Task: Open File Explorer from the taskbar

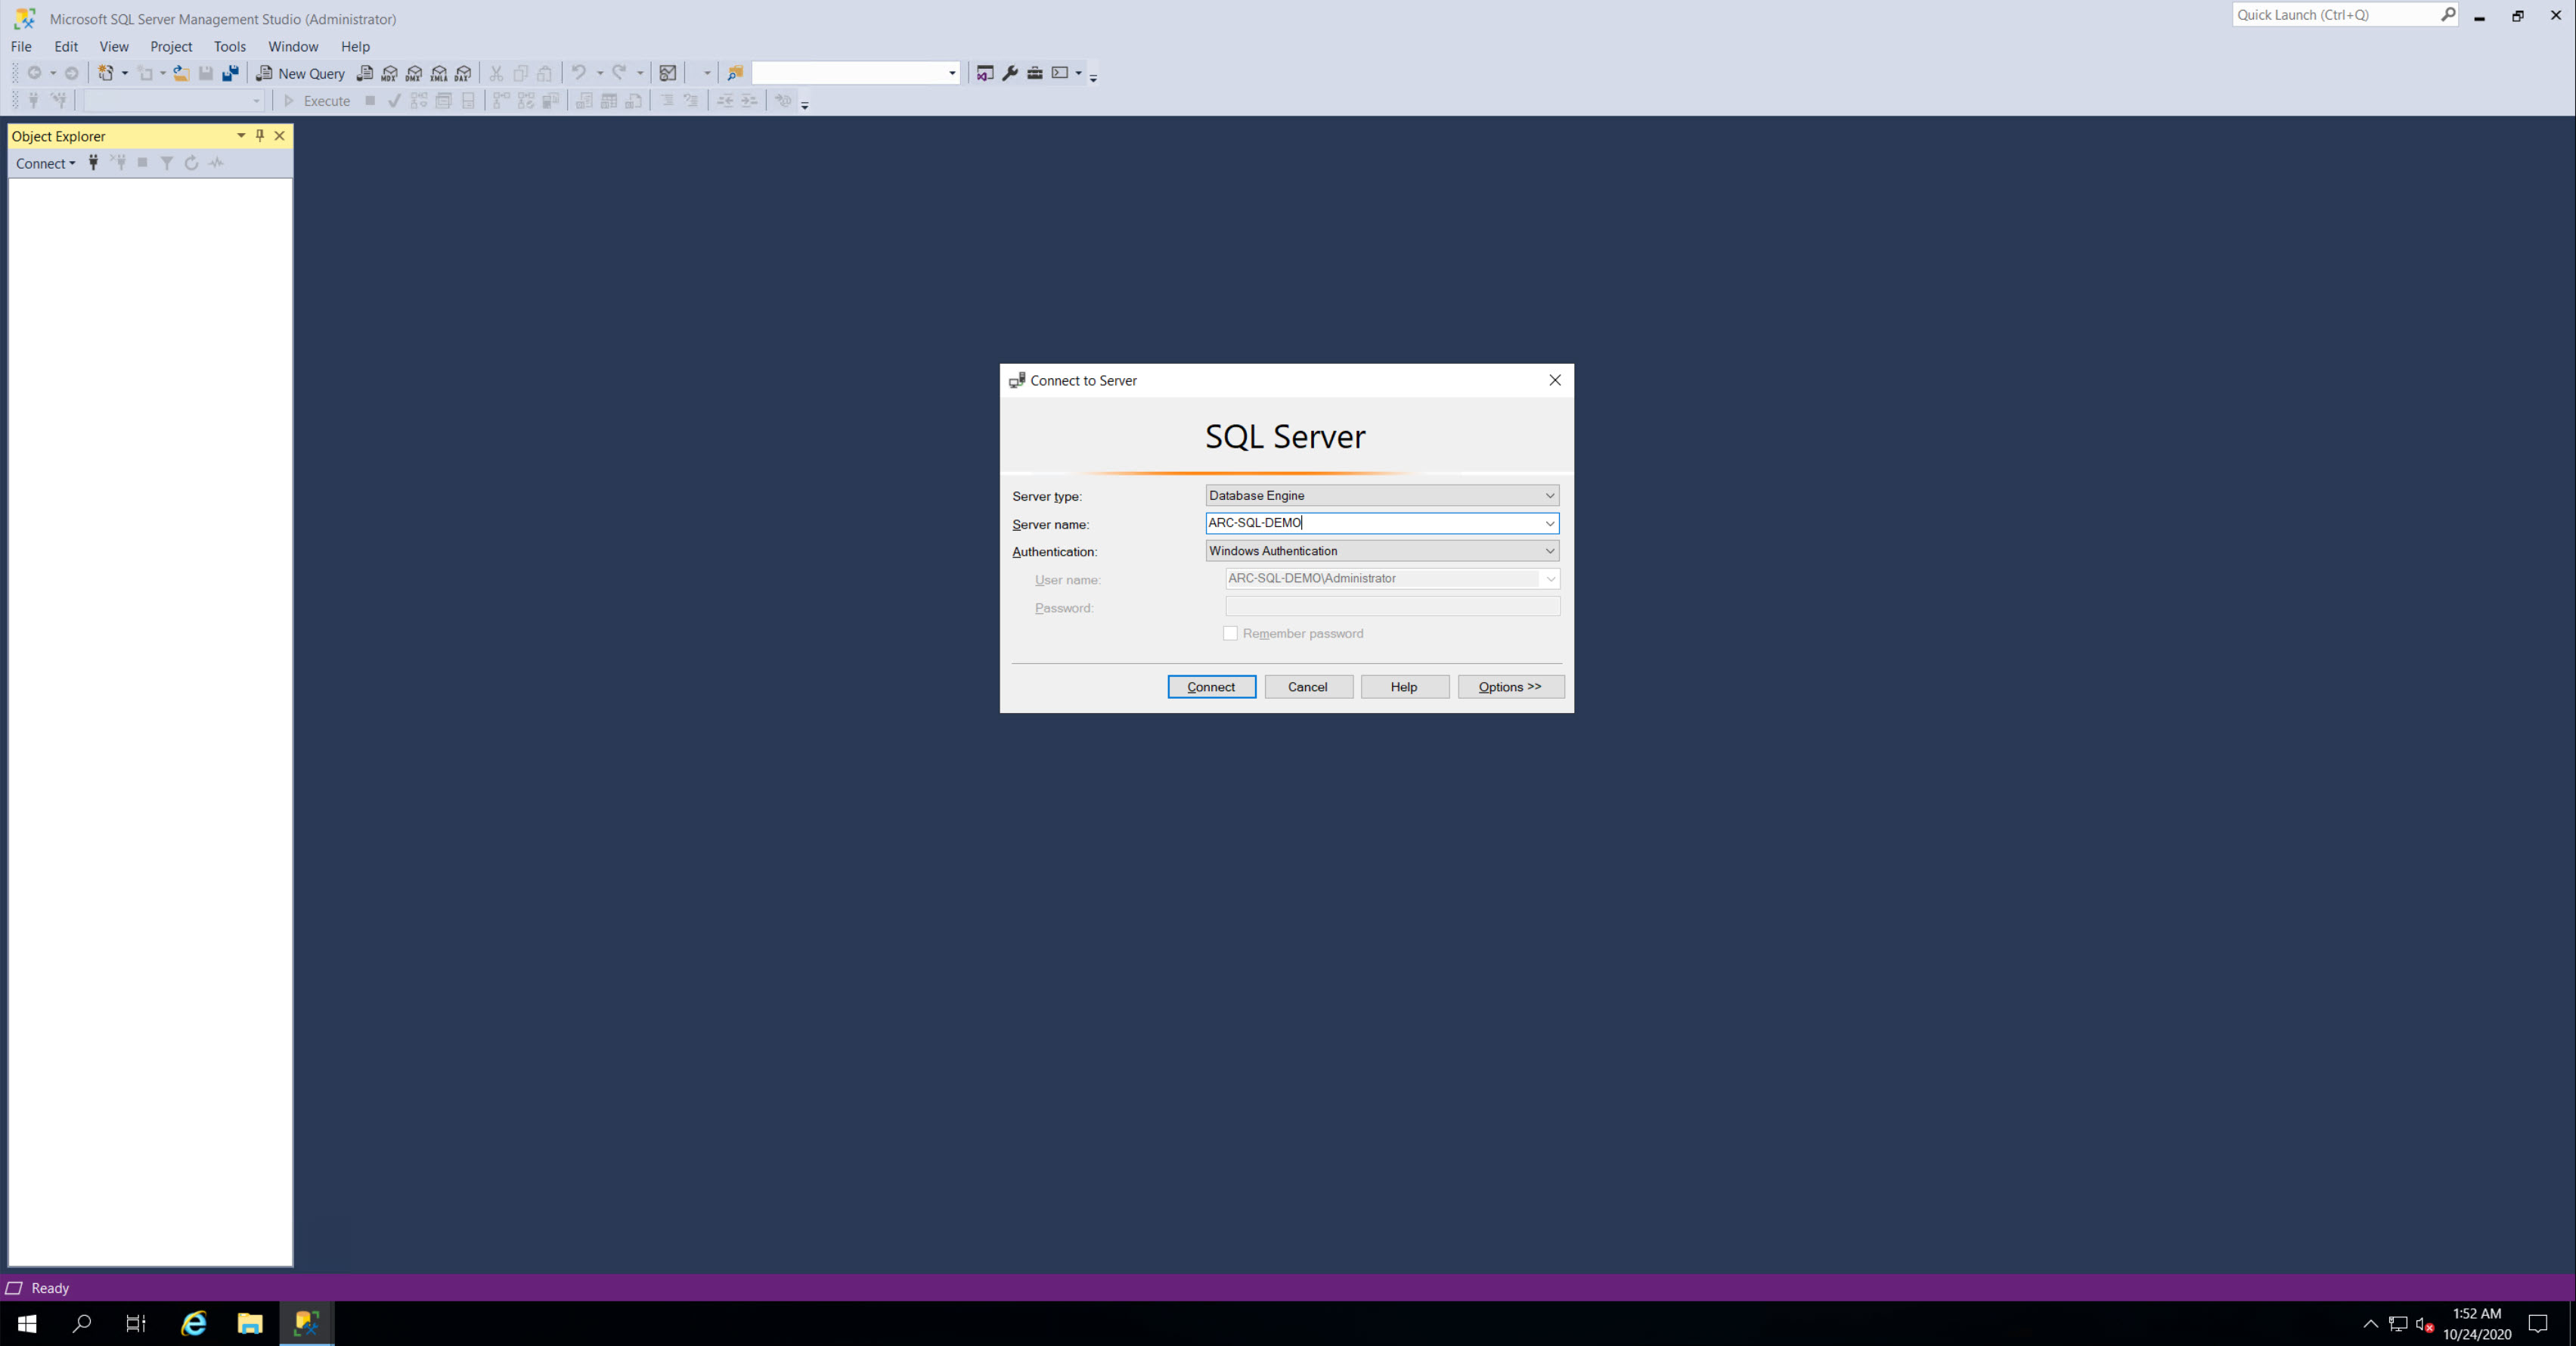Action: click(x=249, y=1324)
